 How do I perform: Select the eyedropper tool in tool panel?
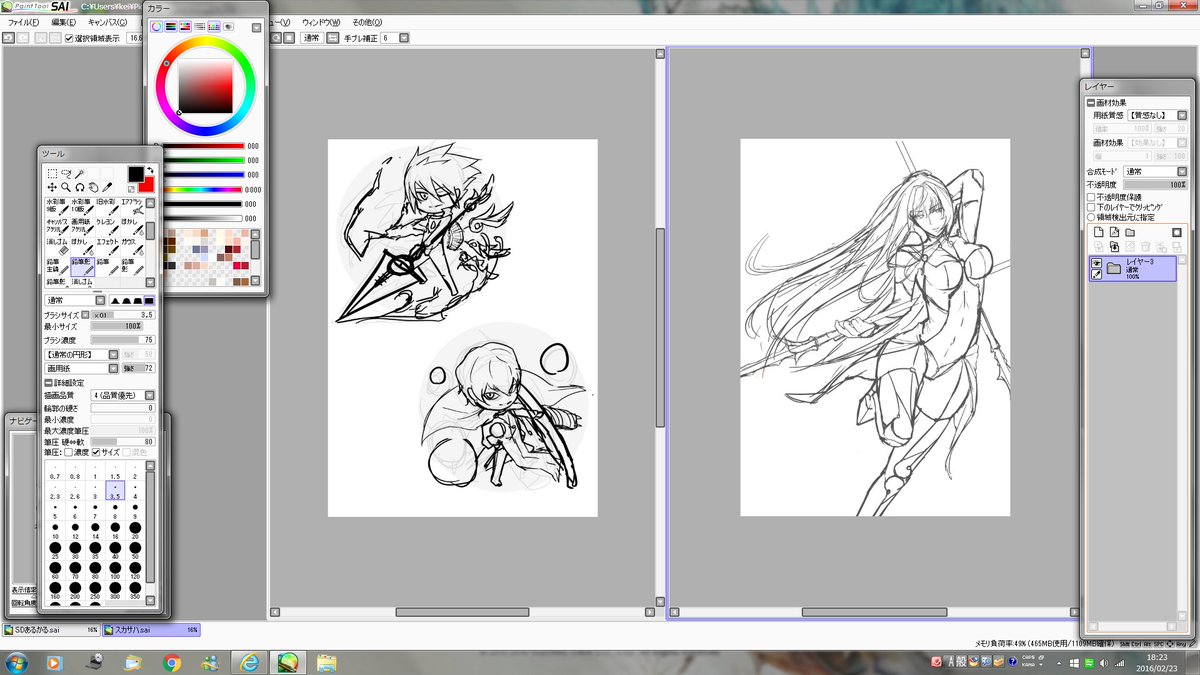[x=107, y=187]
